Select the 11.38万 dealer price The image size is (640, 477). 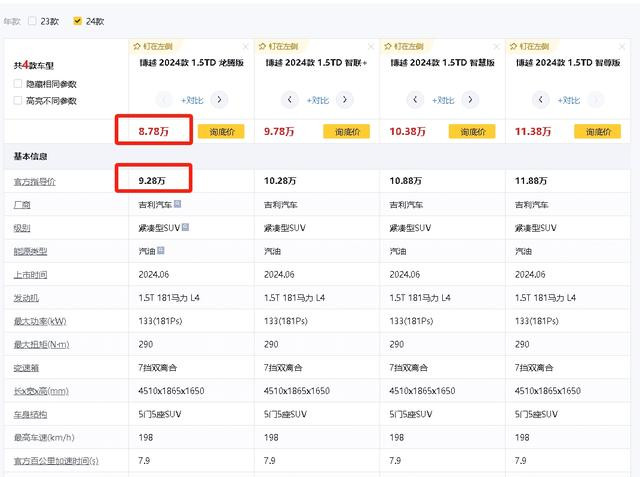[533, 131]
